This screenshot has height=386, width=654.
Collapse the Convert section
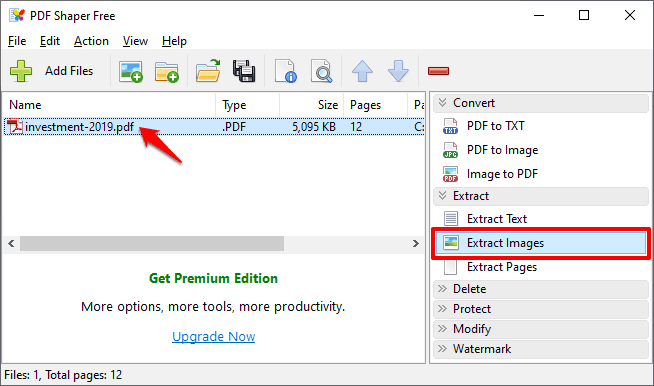[x=541, y=103]
